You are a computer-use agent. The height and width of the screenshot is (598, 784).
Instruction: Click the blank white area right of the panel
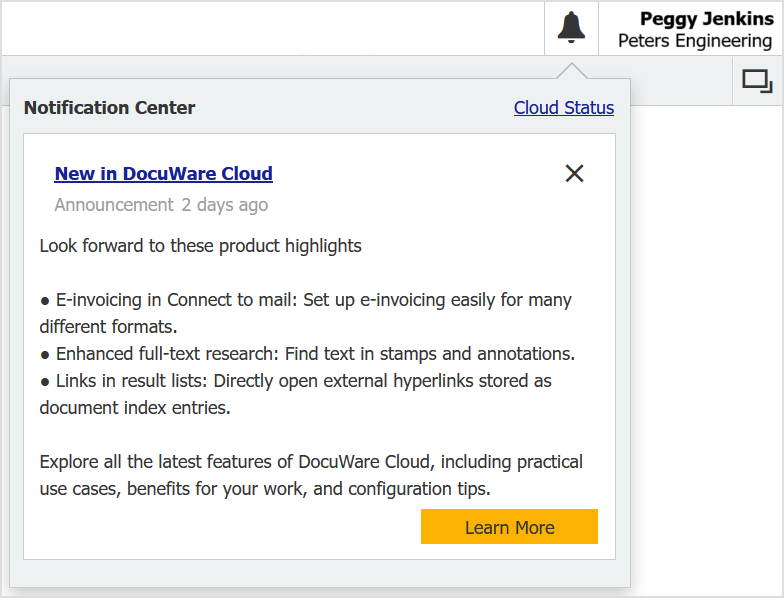pos(707,350)
